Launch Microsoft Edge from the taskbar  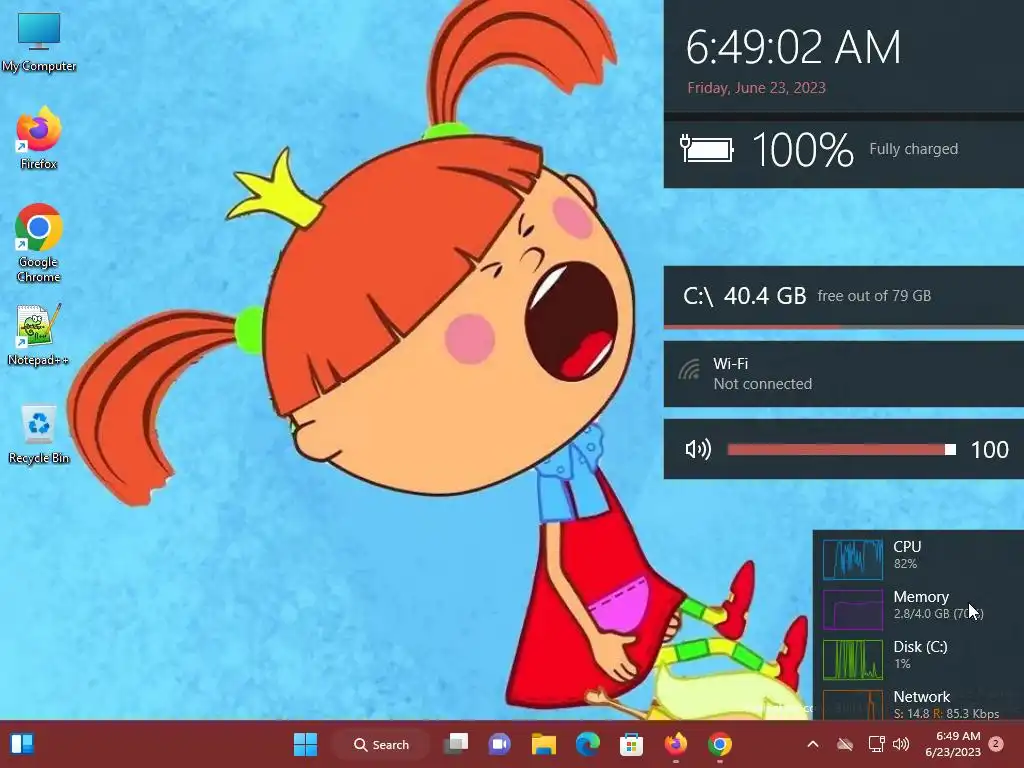coord(588,744)
